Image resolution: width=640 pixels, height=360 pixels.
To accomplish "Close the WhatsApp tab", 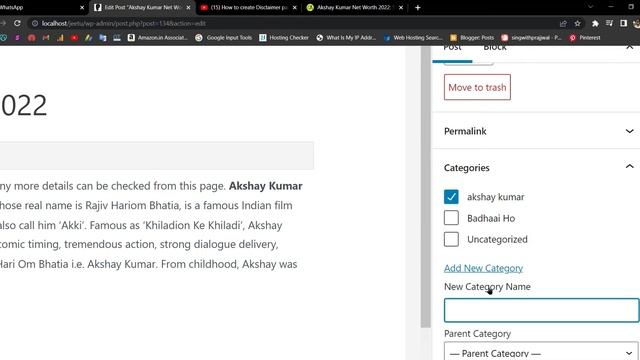I will point(82,7).
